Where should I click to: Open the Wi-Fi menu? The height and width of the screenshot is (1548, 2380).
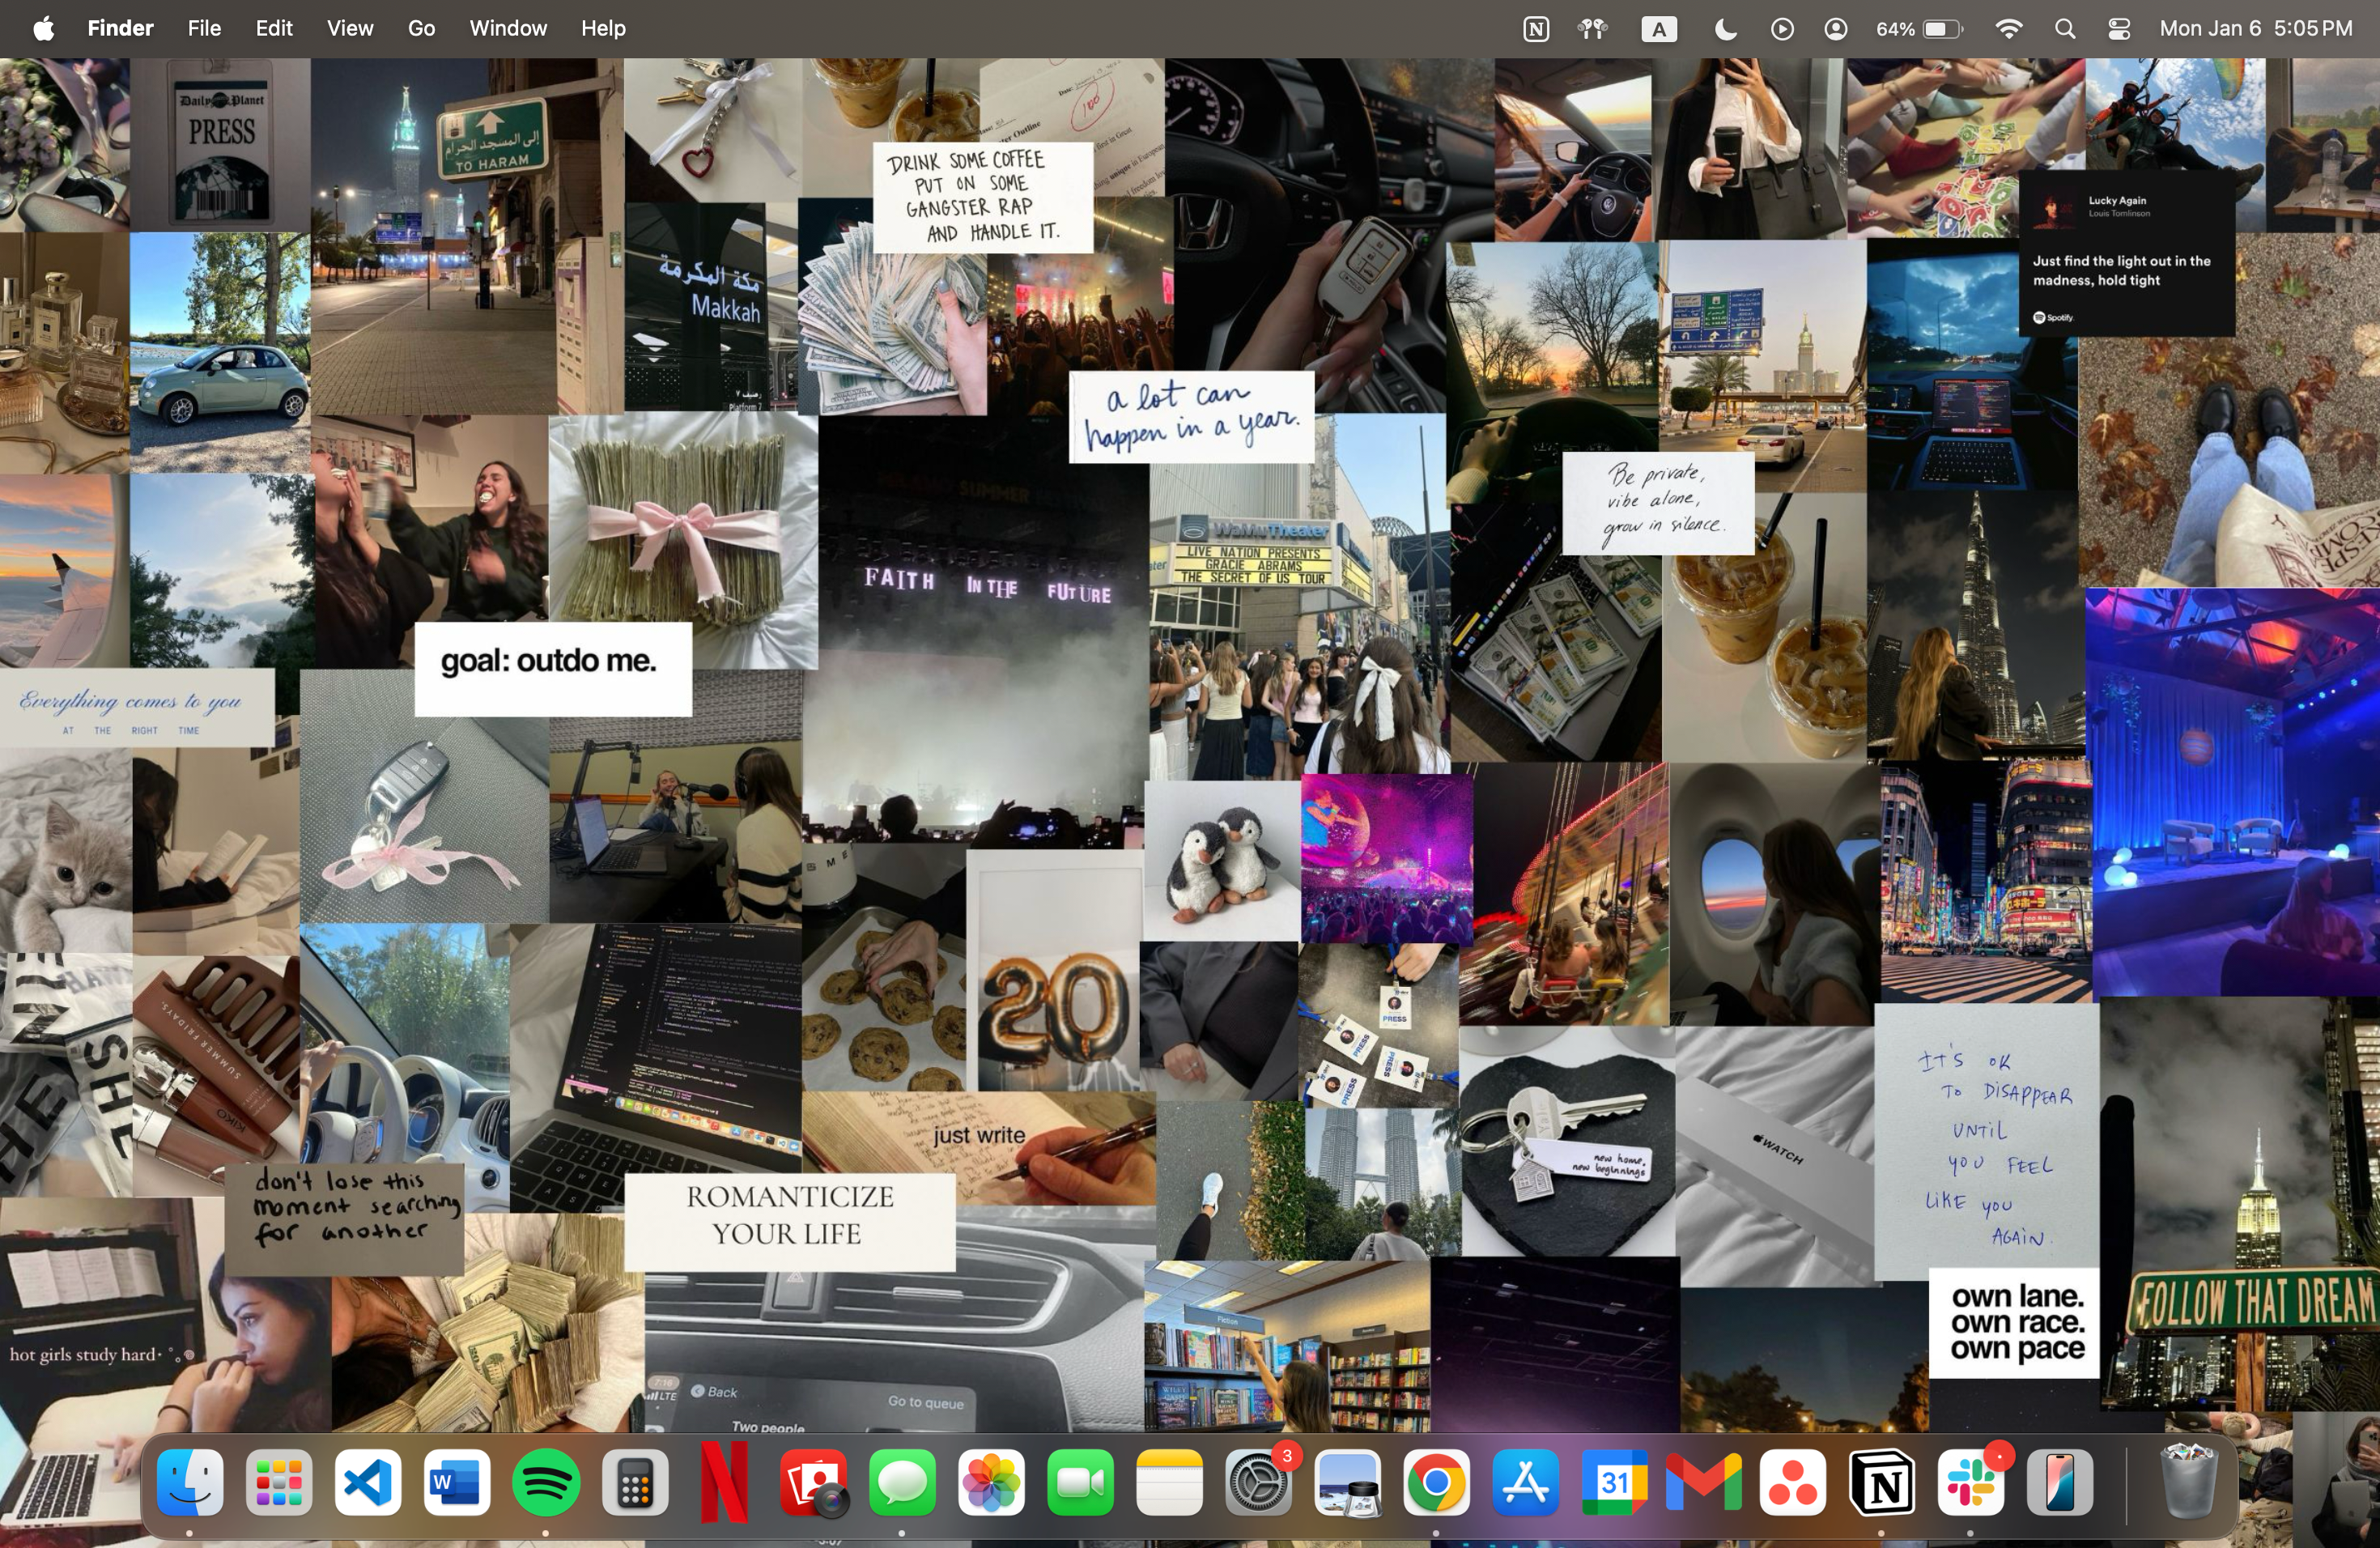2008,29
